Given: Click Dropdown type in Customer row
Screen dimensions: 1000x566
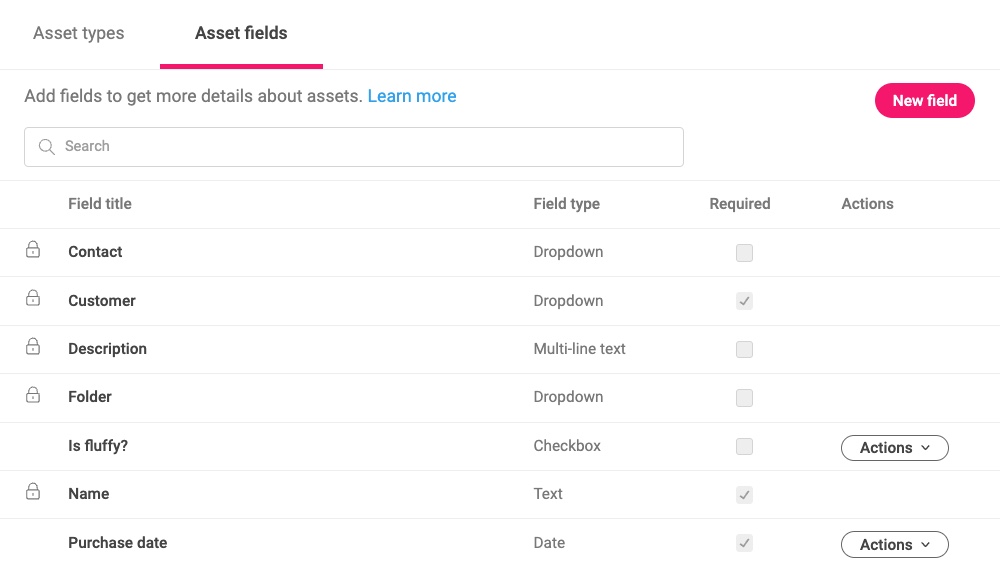Looking at the screenshot, I should click(568, 301).
